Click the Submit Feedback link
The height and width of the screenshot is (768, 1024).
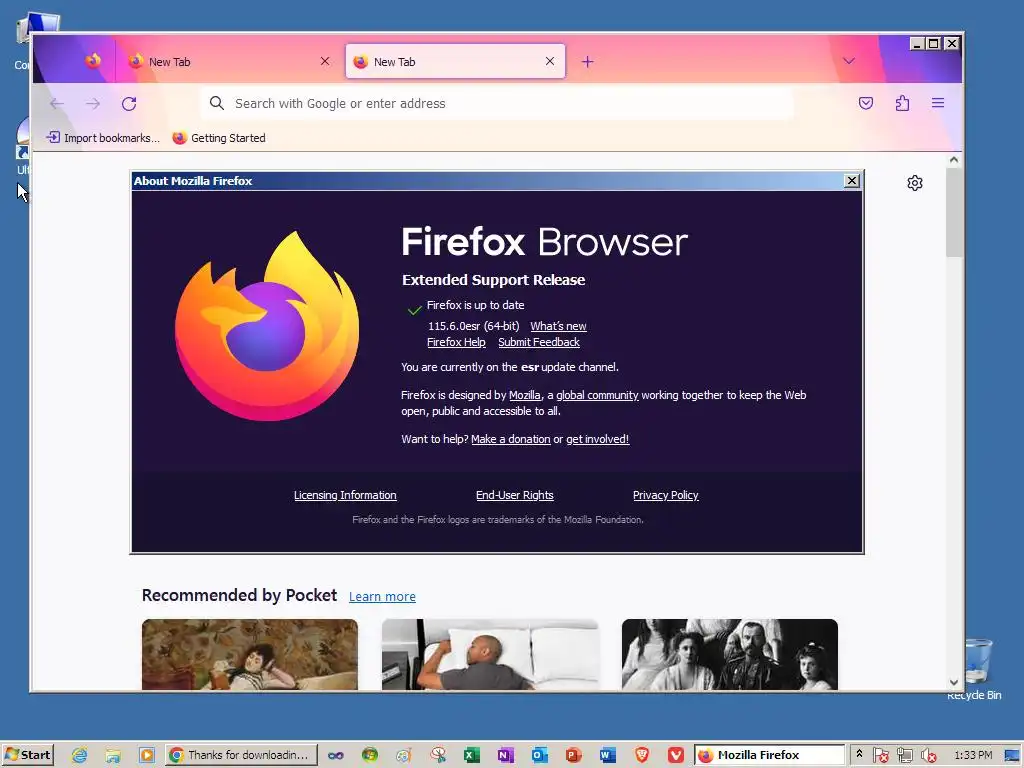[539, 342]
